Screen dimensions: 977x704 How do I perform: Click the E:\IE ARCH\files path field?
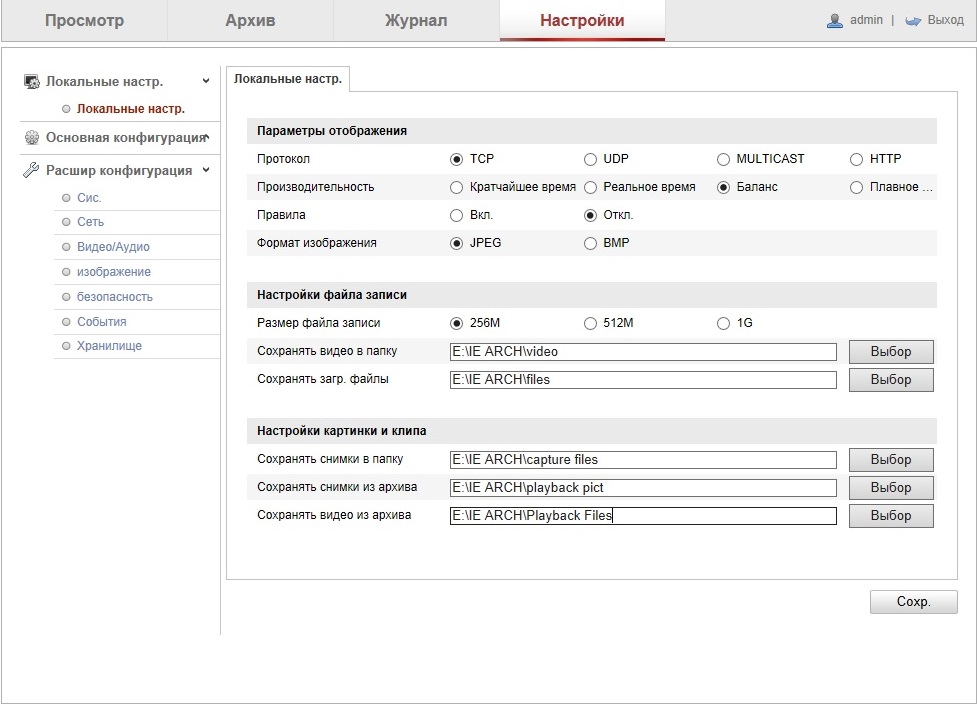[x=643, y=380]
